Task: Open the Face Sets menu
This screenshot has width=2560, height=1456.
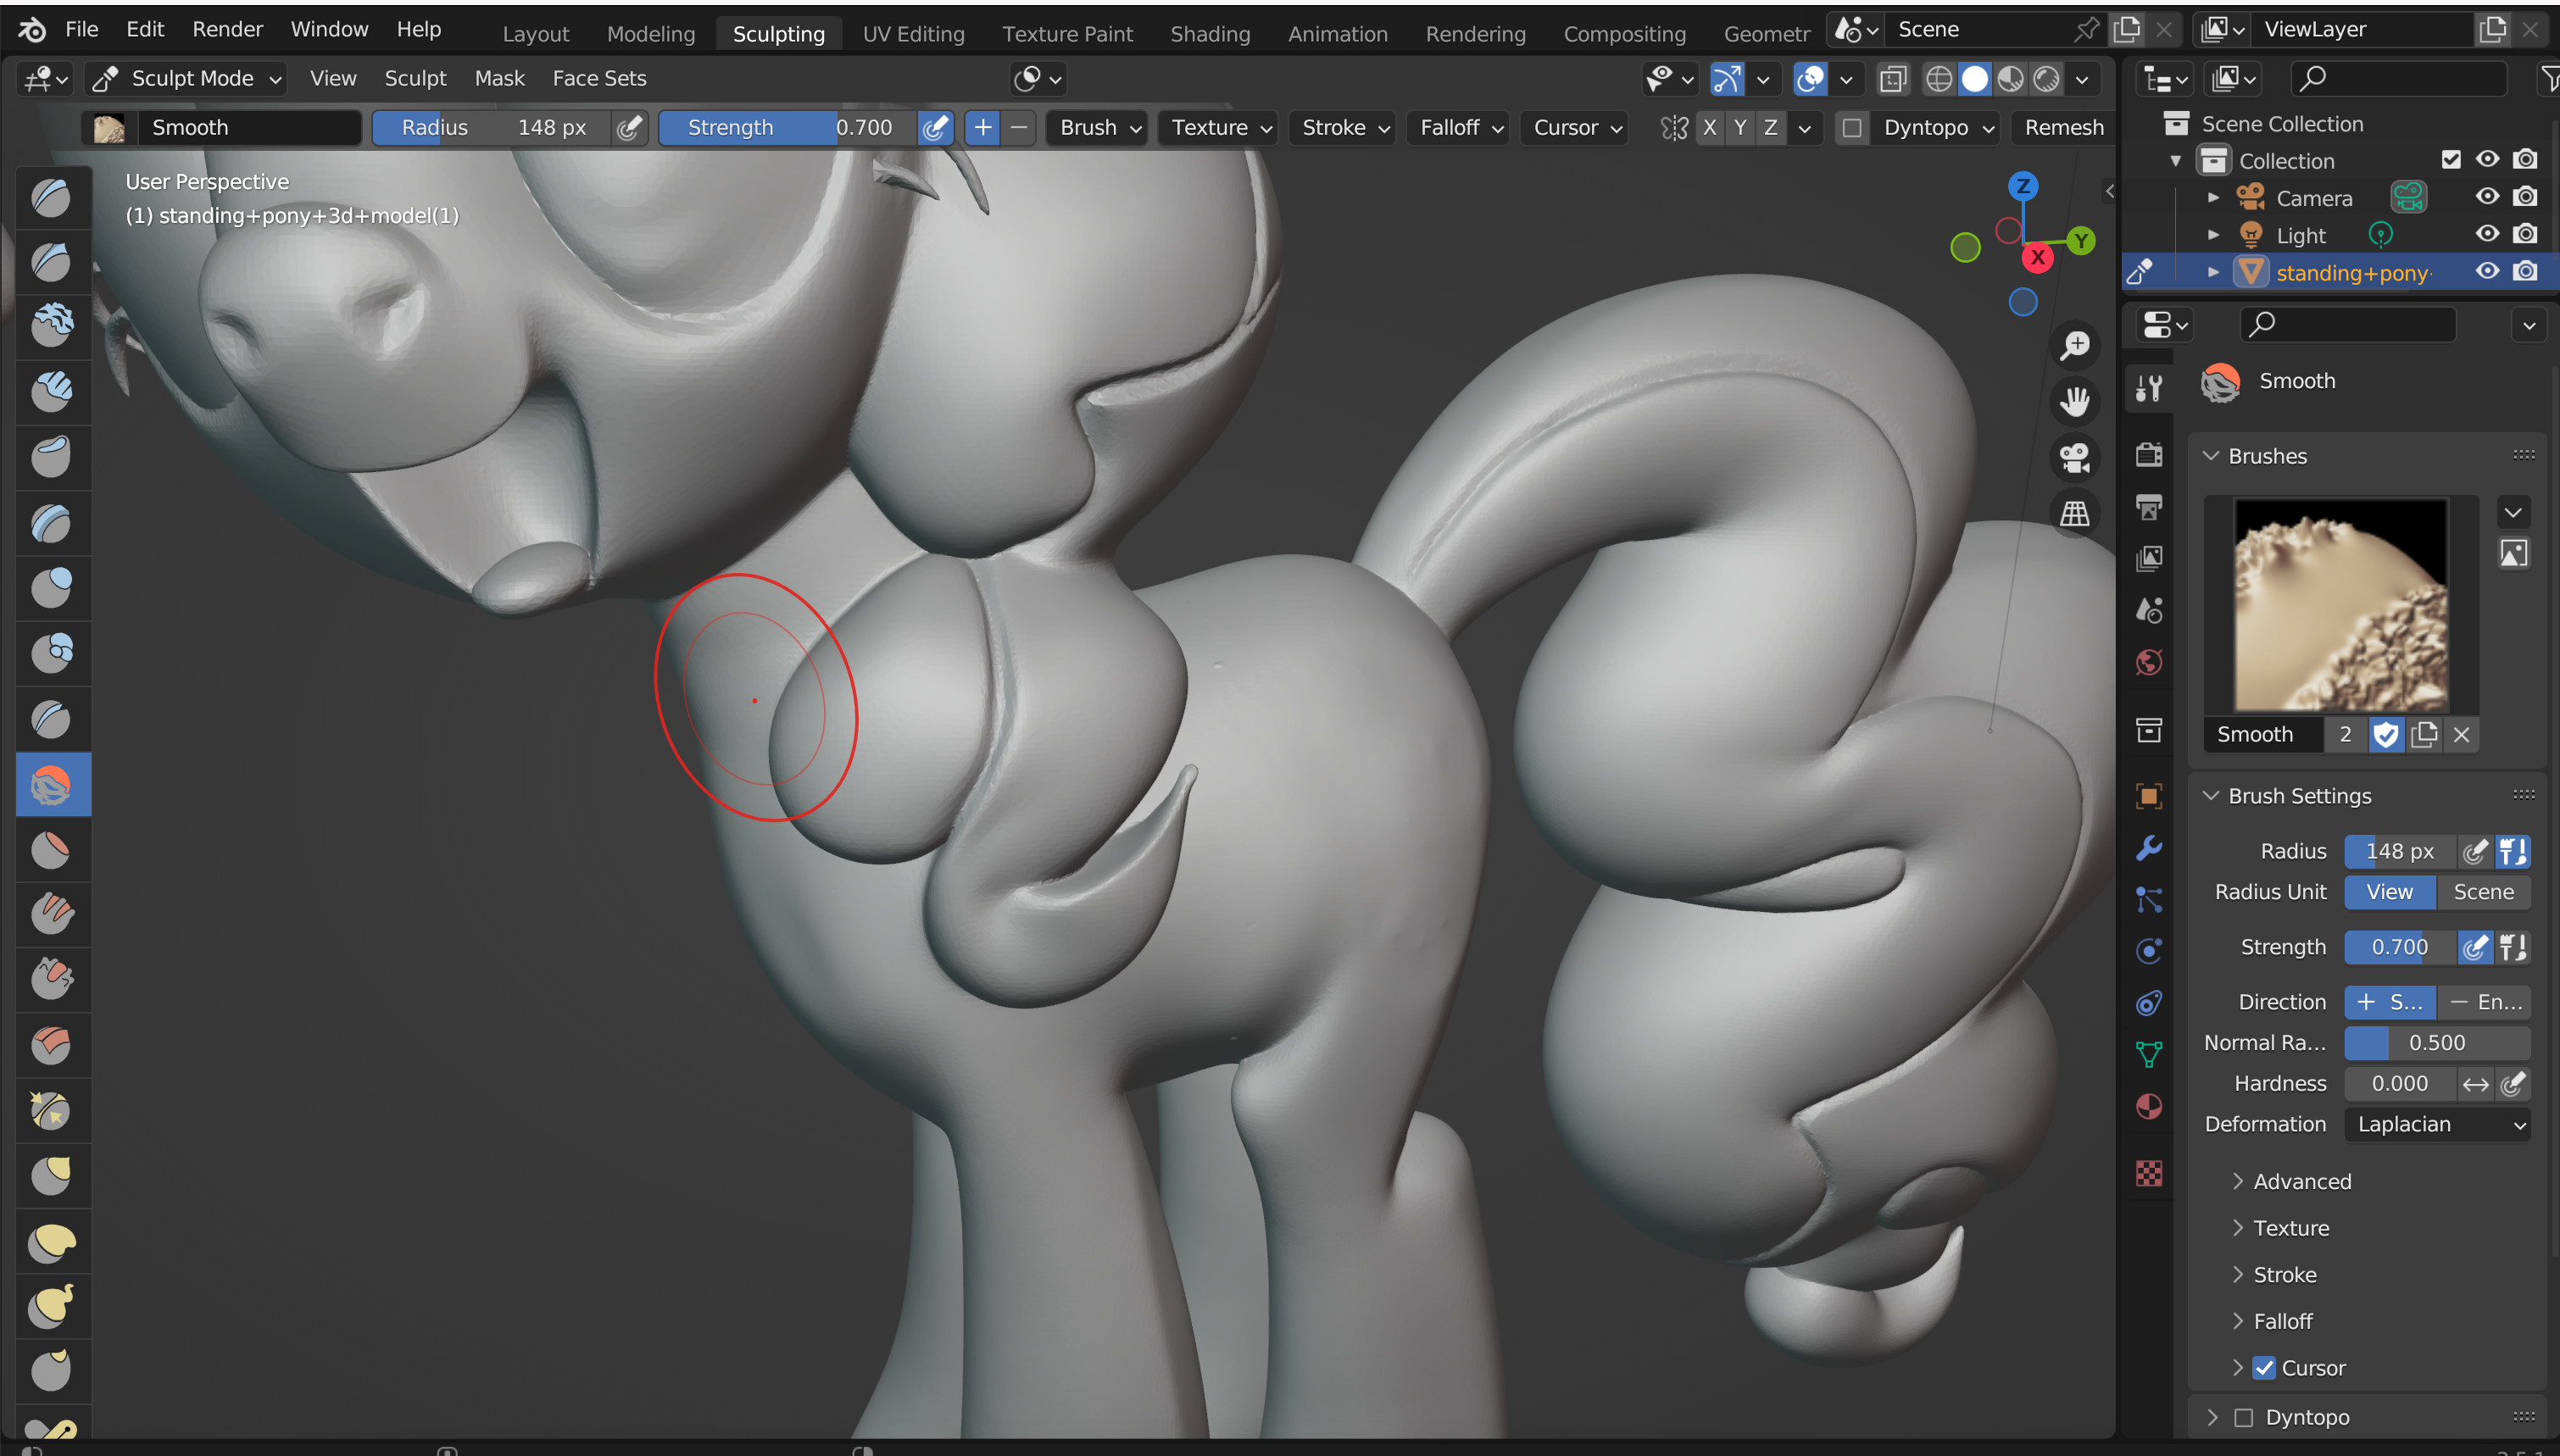Action: [x=599, y=79]
